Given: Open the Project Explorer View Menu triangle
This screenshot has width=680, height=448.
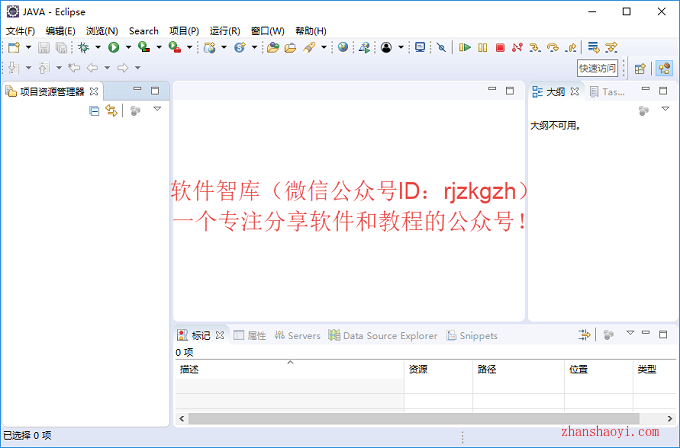Looking at the screenshot, I should click(157, 109).
